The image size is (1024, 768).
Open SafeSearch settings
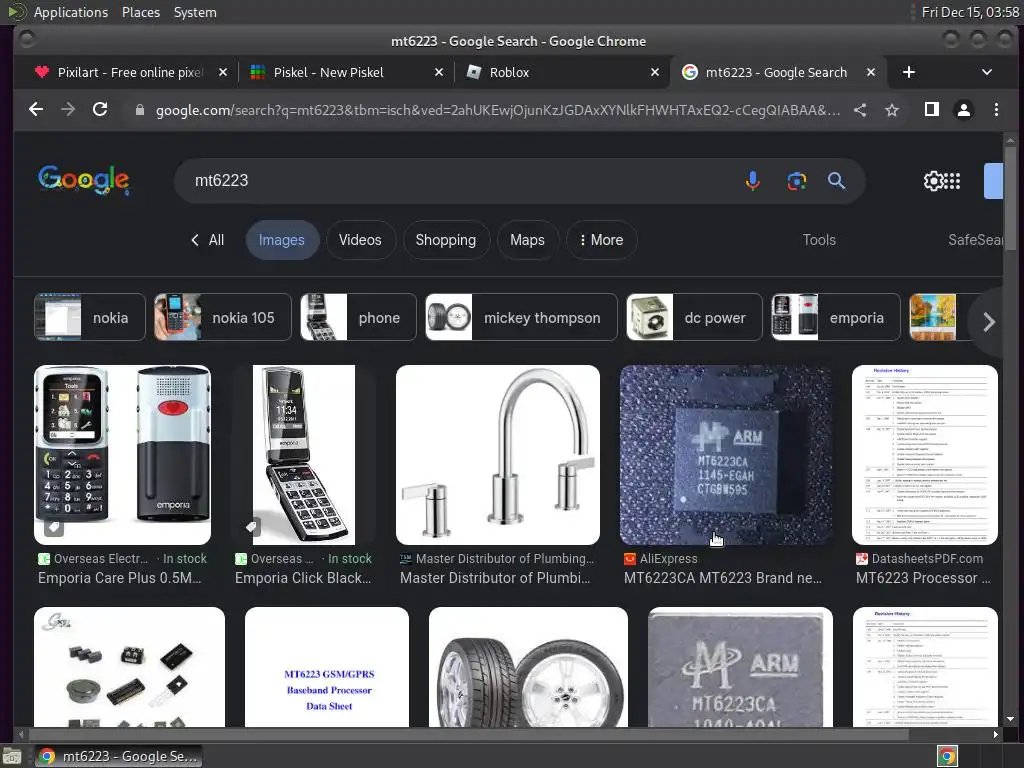975,240
